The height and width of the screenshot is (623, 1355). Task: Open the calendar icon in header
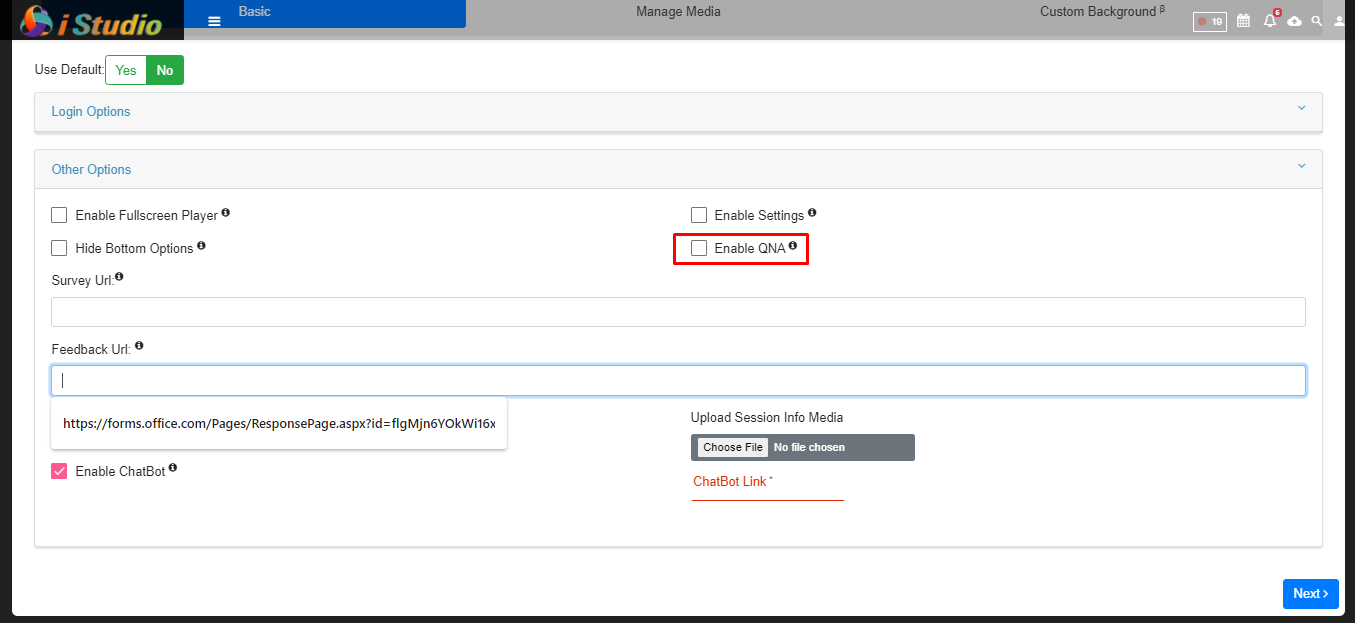coord(1244,21)
